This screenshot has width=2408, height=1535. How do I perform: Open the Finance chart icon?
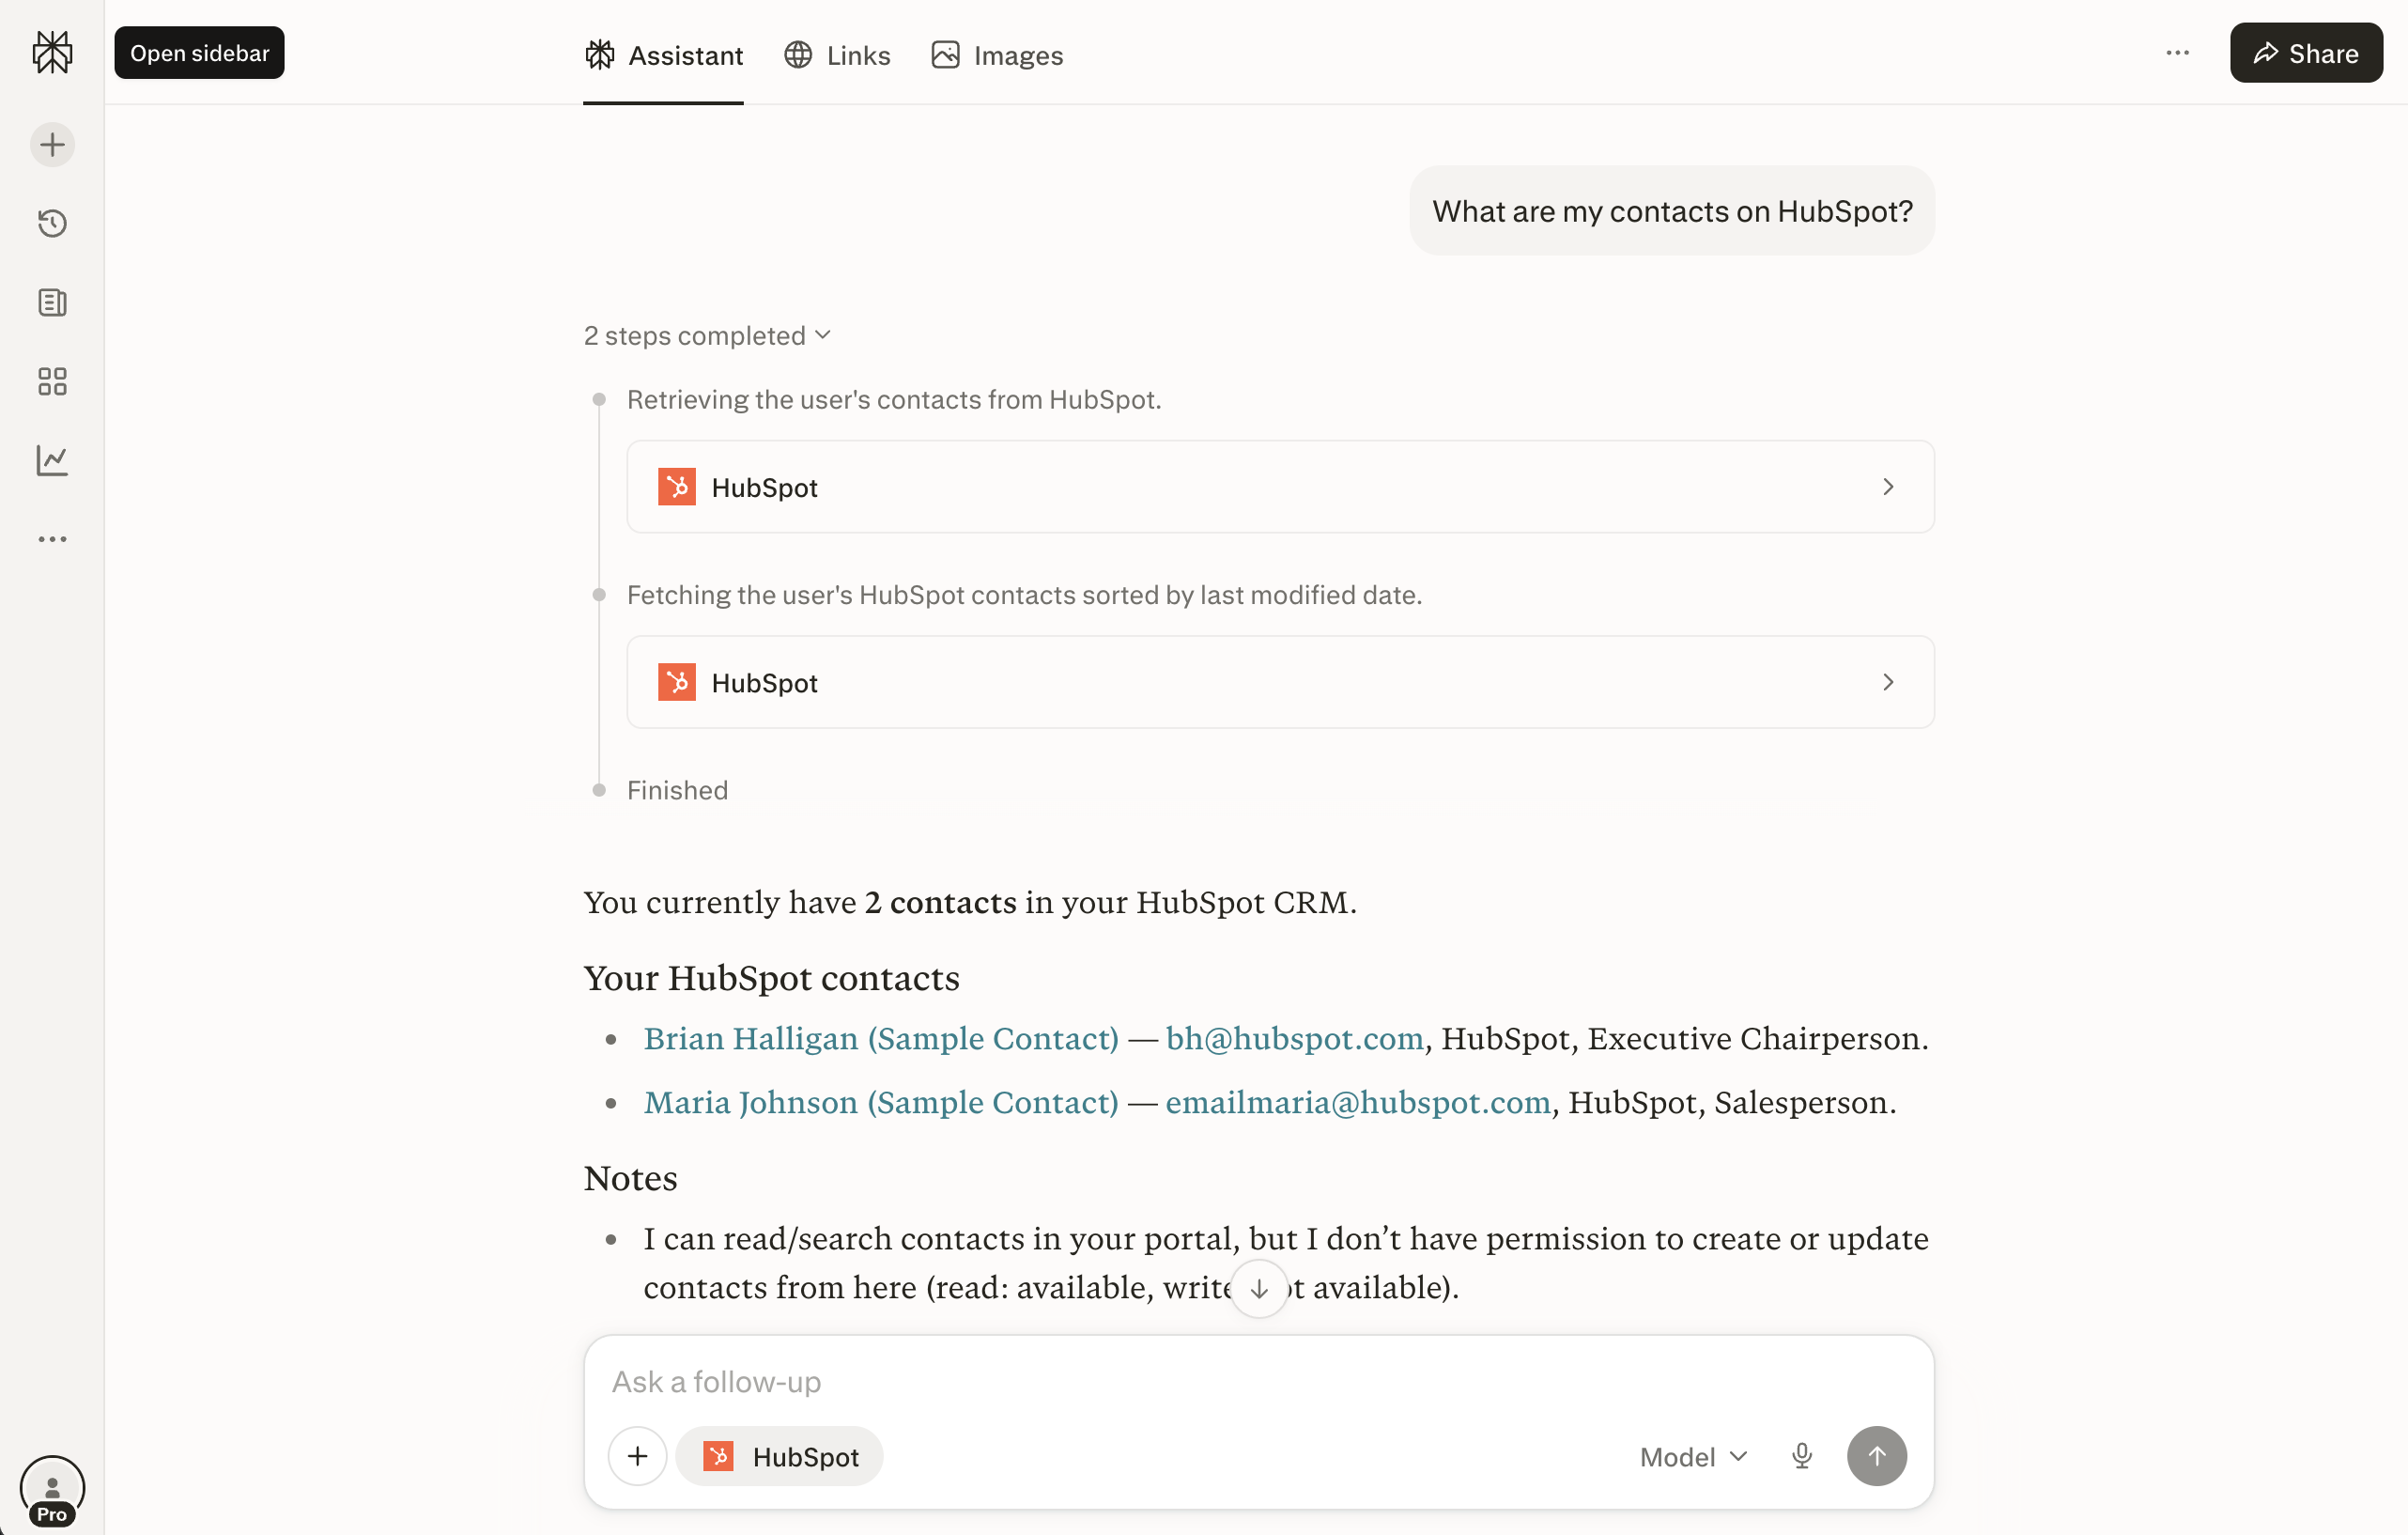[x=52, y=460]
